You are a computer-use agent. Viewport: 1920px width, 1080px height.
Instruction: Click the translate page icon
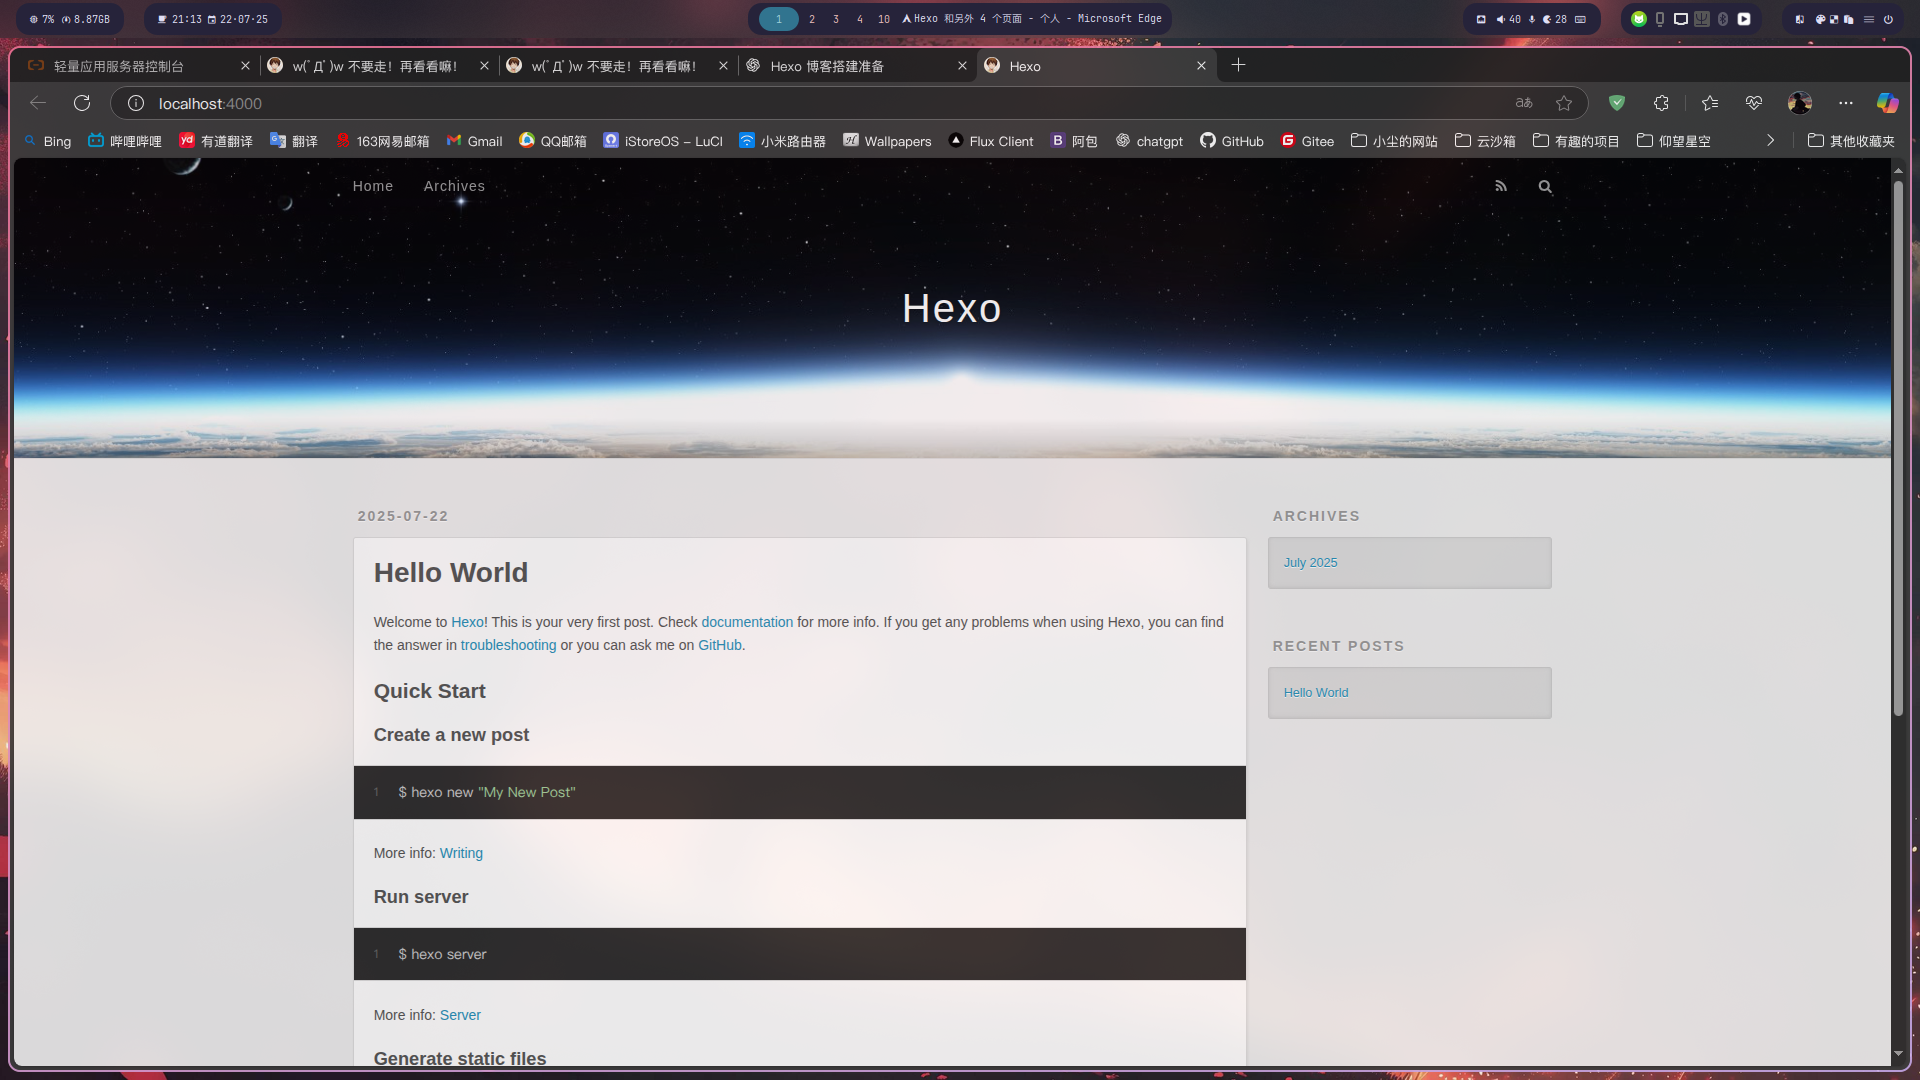click(1524, 103)
